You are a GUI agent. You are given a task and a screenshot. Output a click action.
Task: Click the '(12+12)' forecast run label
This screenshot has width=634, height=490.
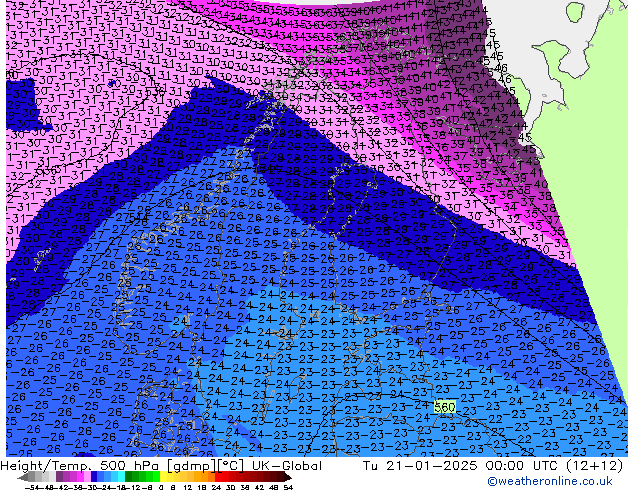pos(594,466)
